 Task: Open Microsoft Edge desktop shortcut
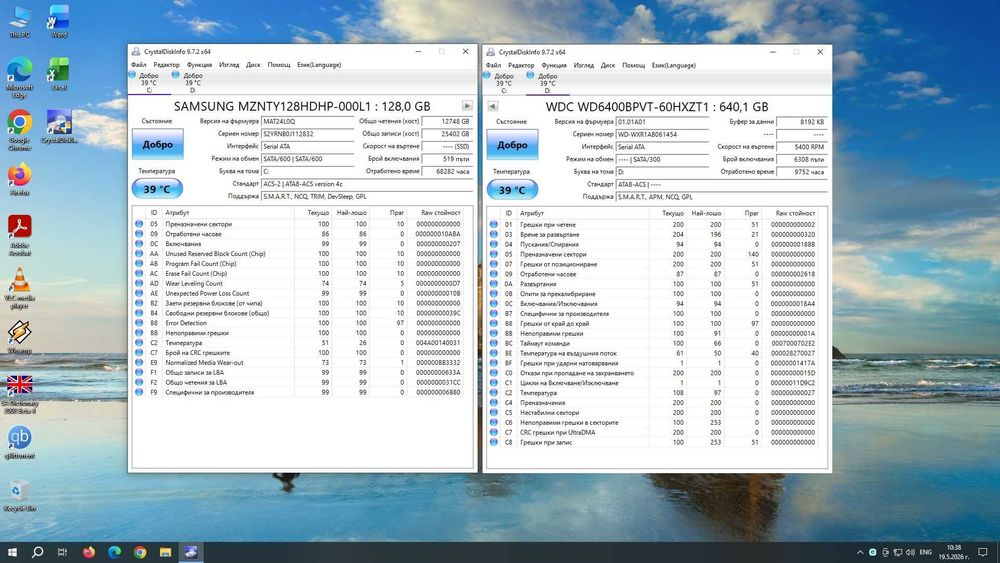[x=19, y=78]
